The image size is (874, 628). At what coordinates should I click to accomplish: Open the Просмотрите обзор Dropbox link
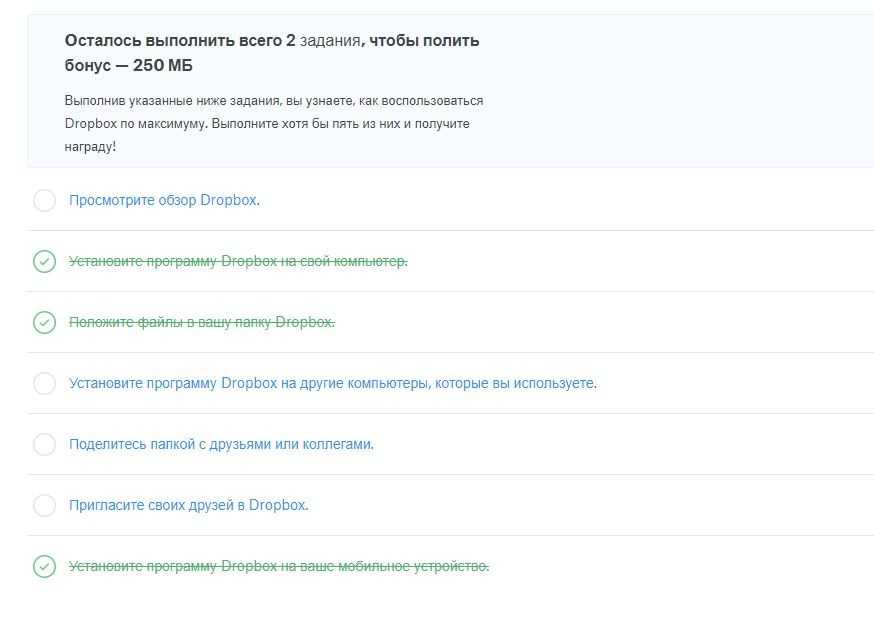(x=164, y=200)
